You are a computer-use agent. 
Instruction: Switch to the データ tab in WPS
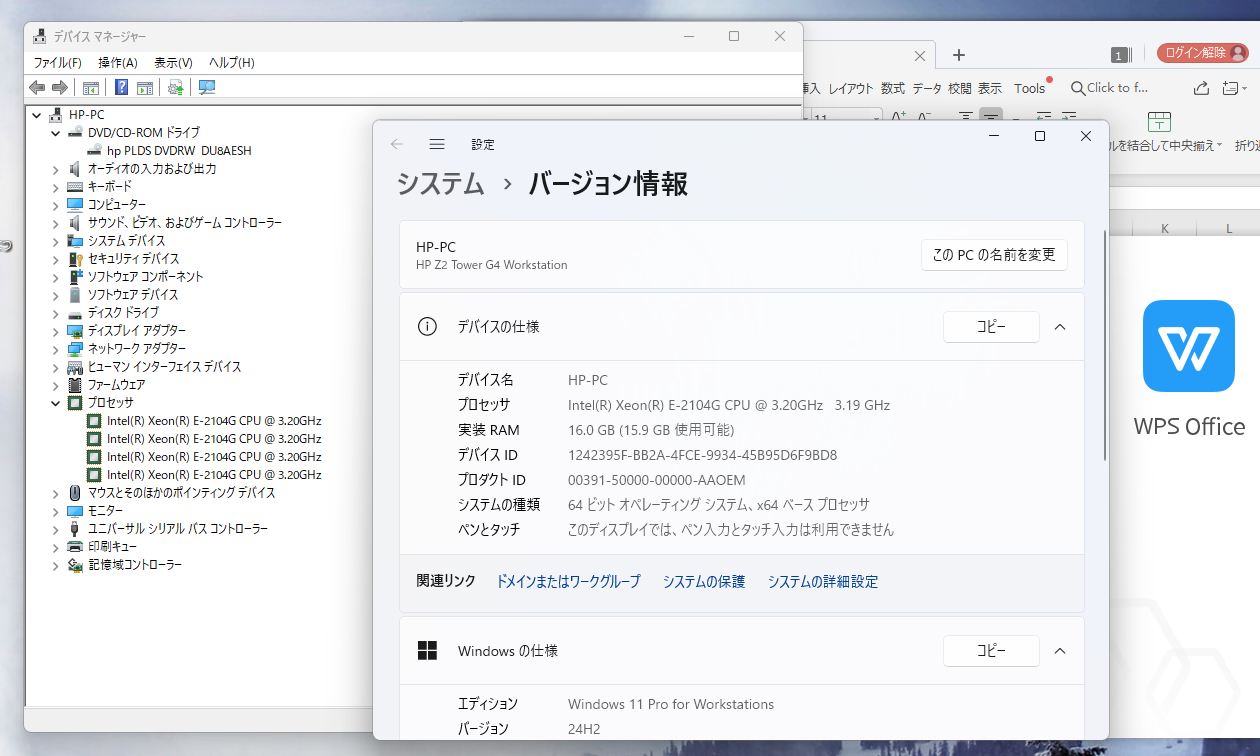(927, 88)
